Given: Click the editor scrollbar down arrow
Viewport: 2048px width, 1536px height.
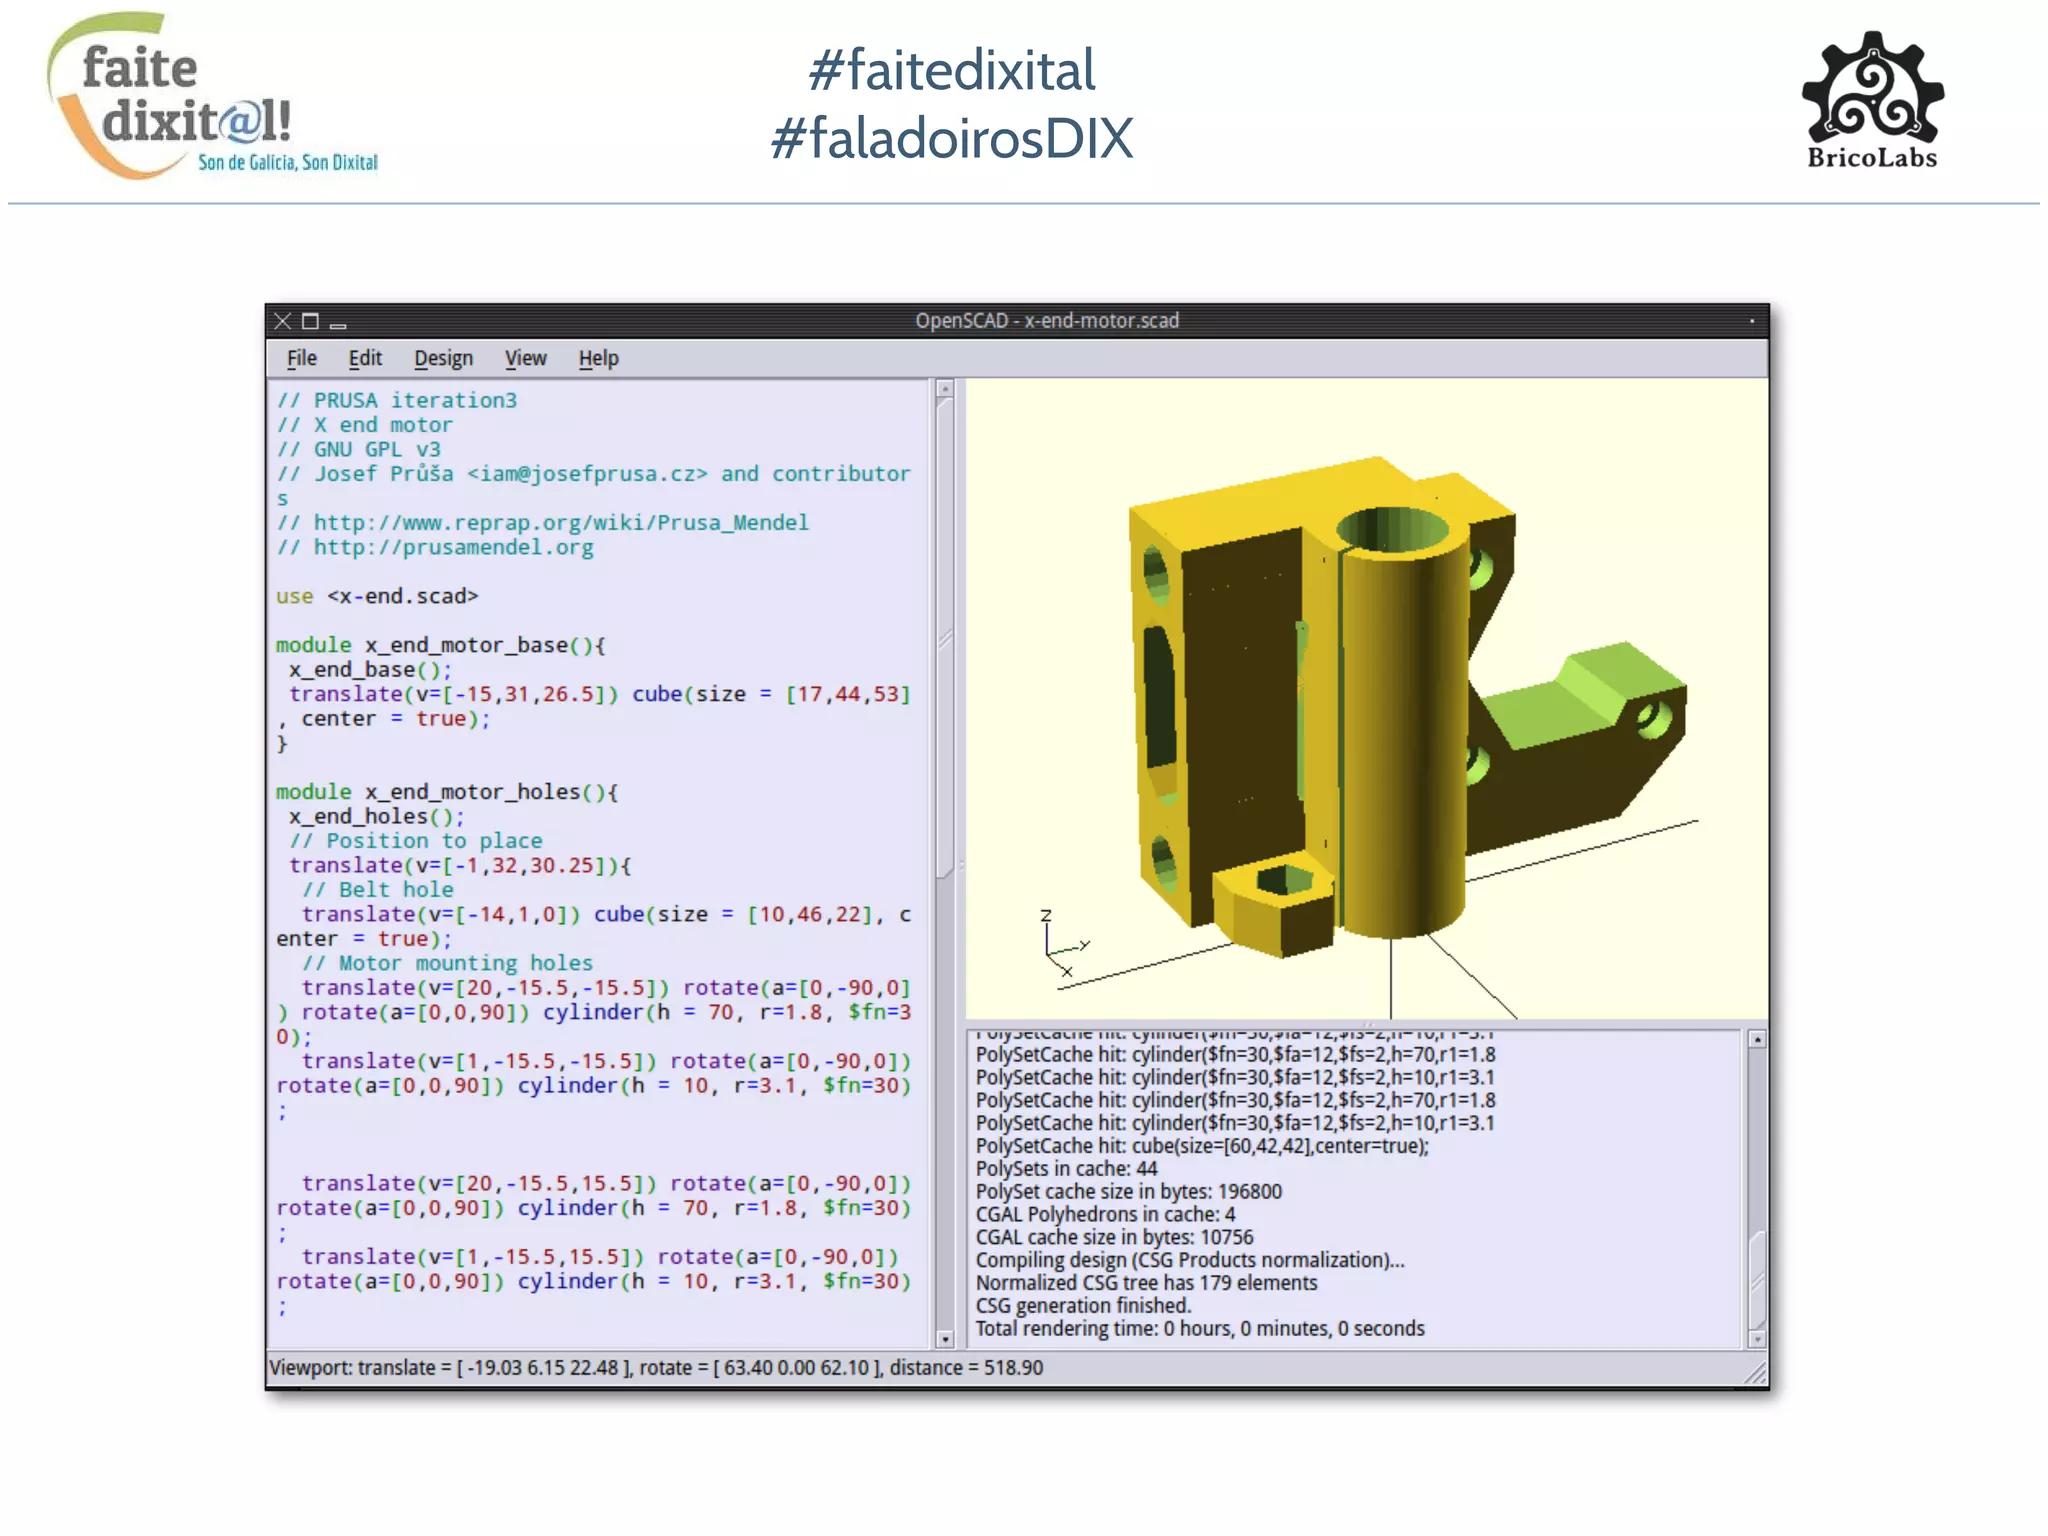Looking at the screenshot, I should coord(945,1339).
